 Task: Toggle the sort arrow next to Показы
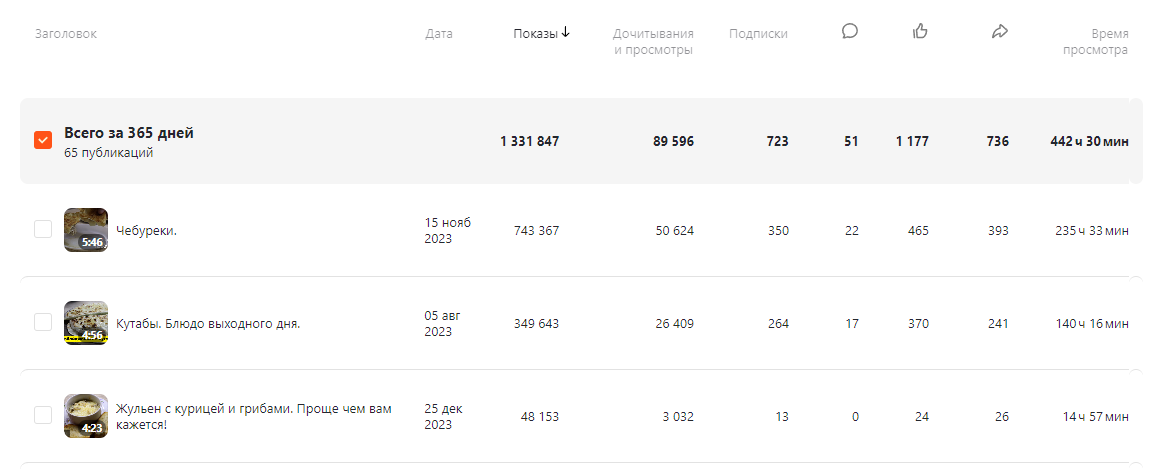565,32
